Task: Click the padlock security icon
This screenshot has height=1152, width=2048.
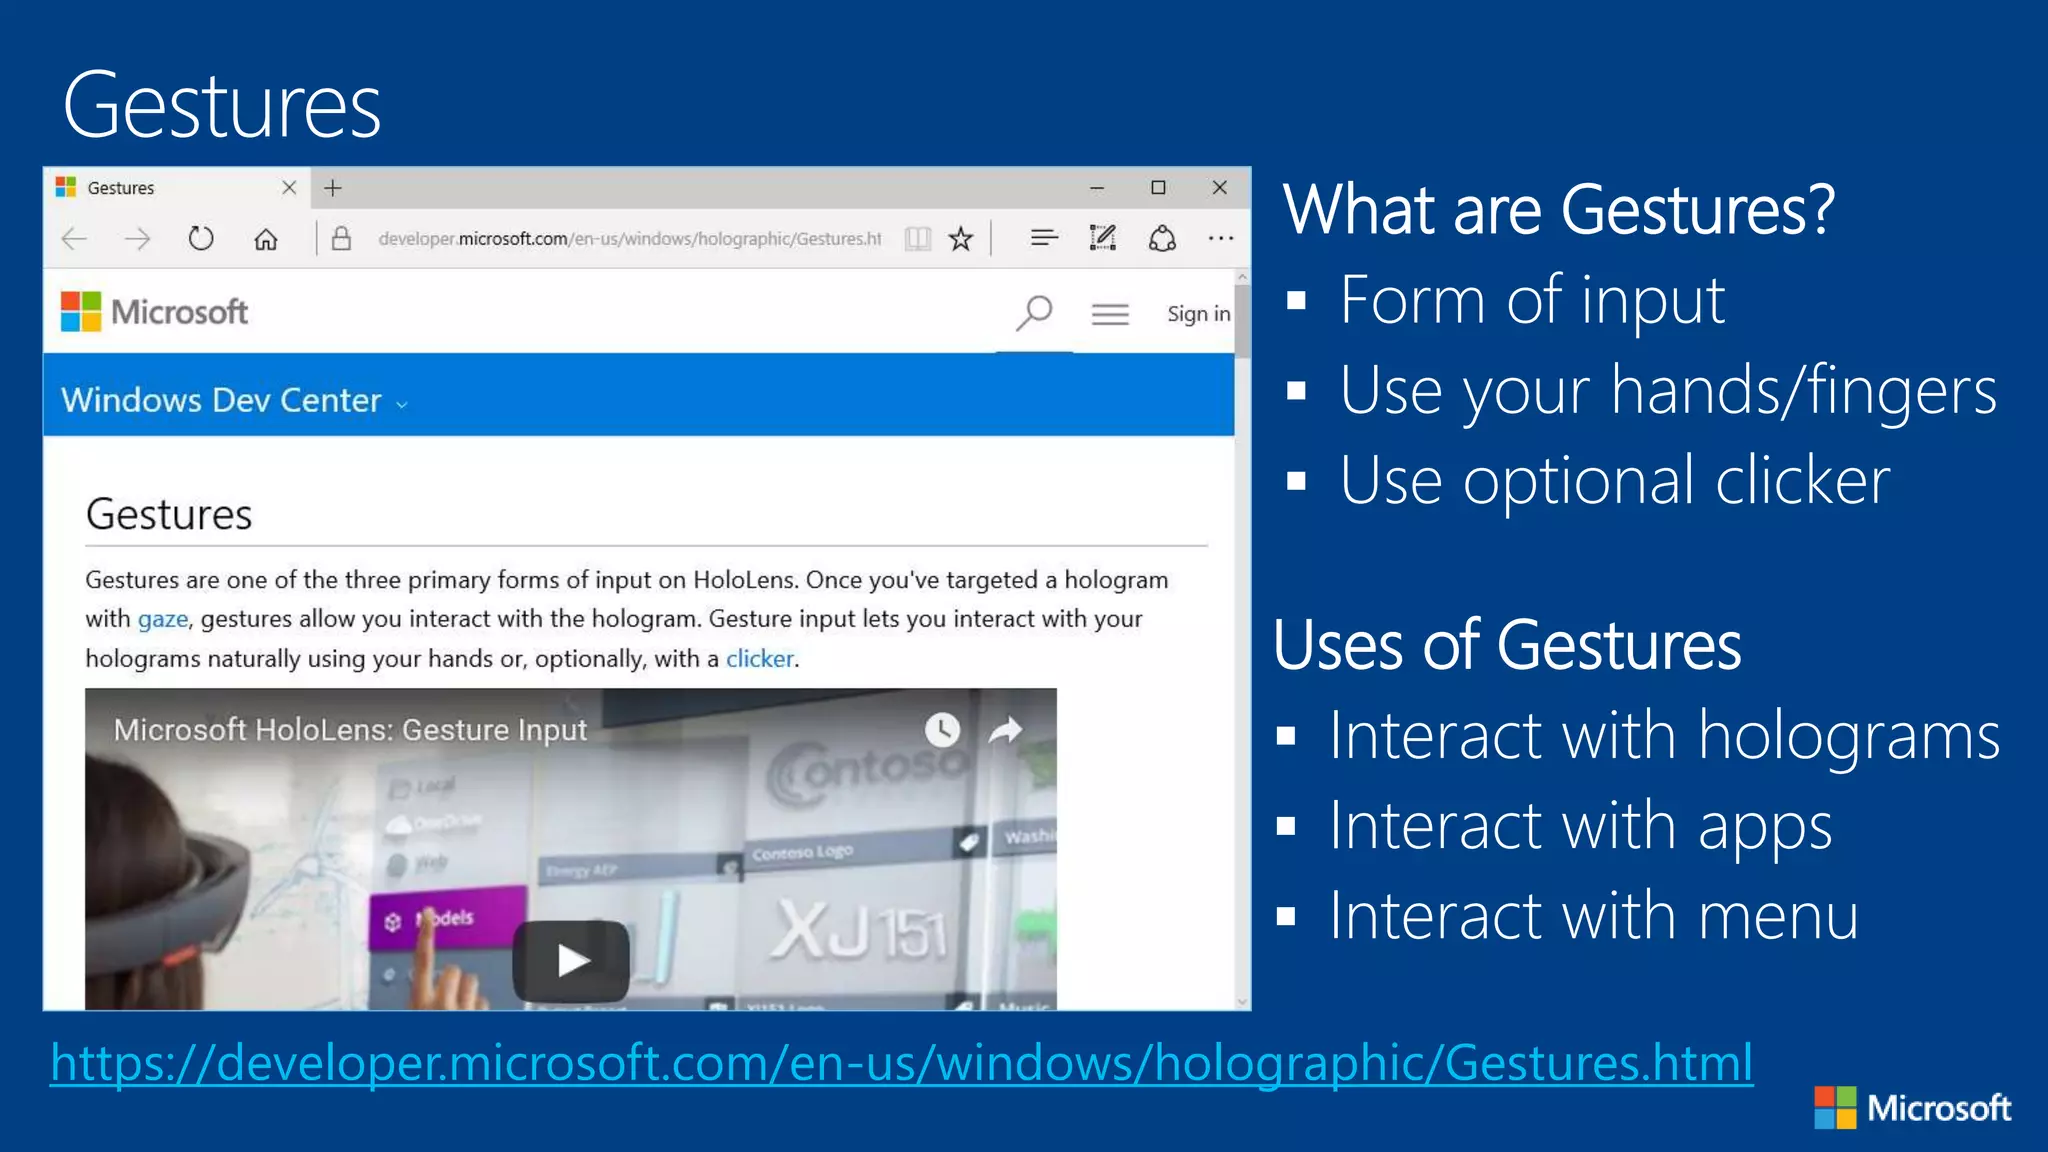Action: (341, 238)
